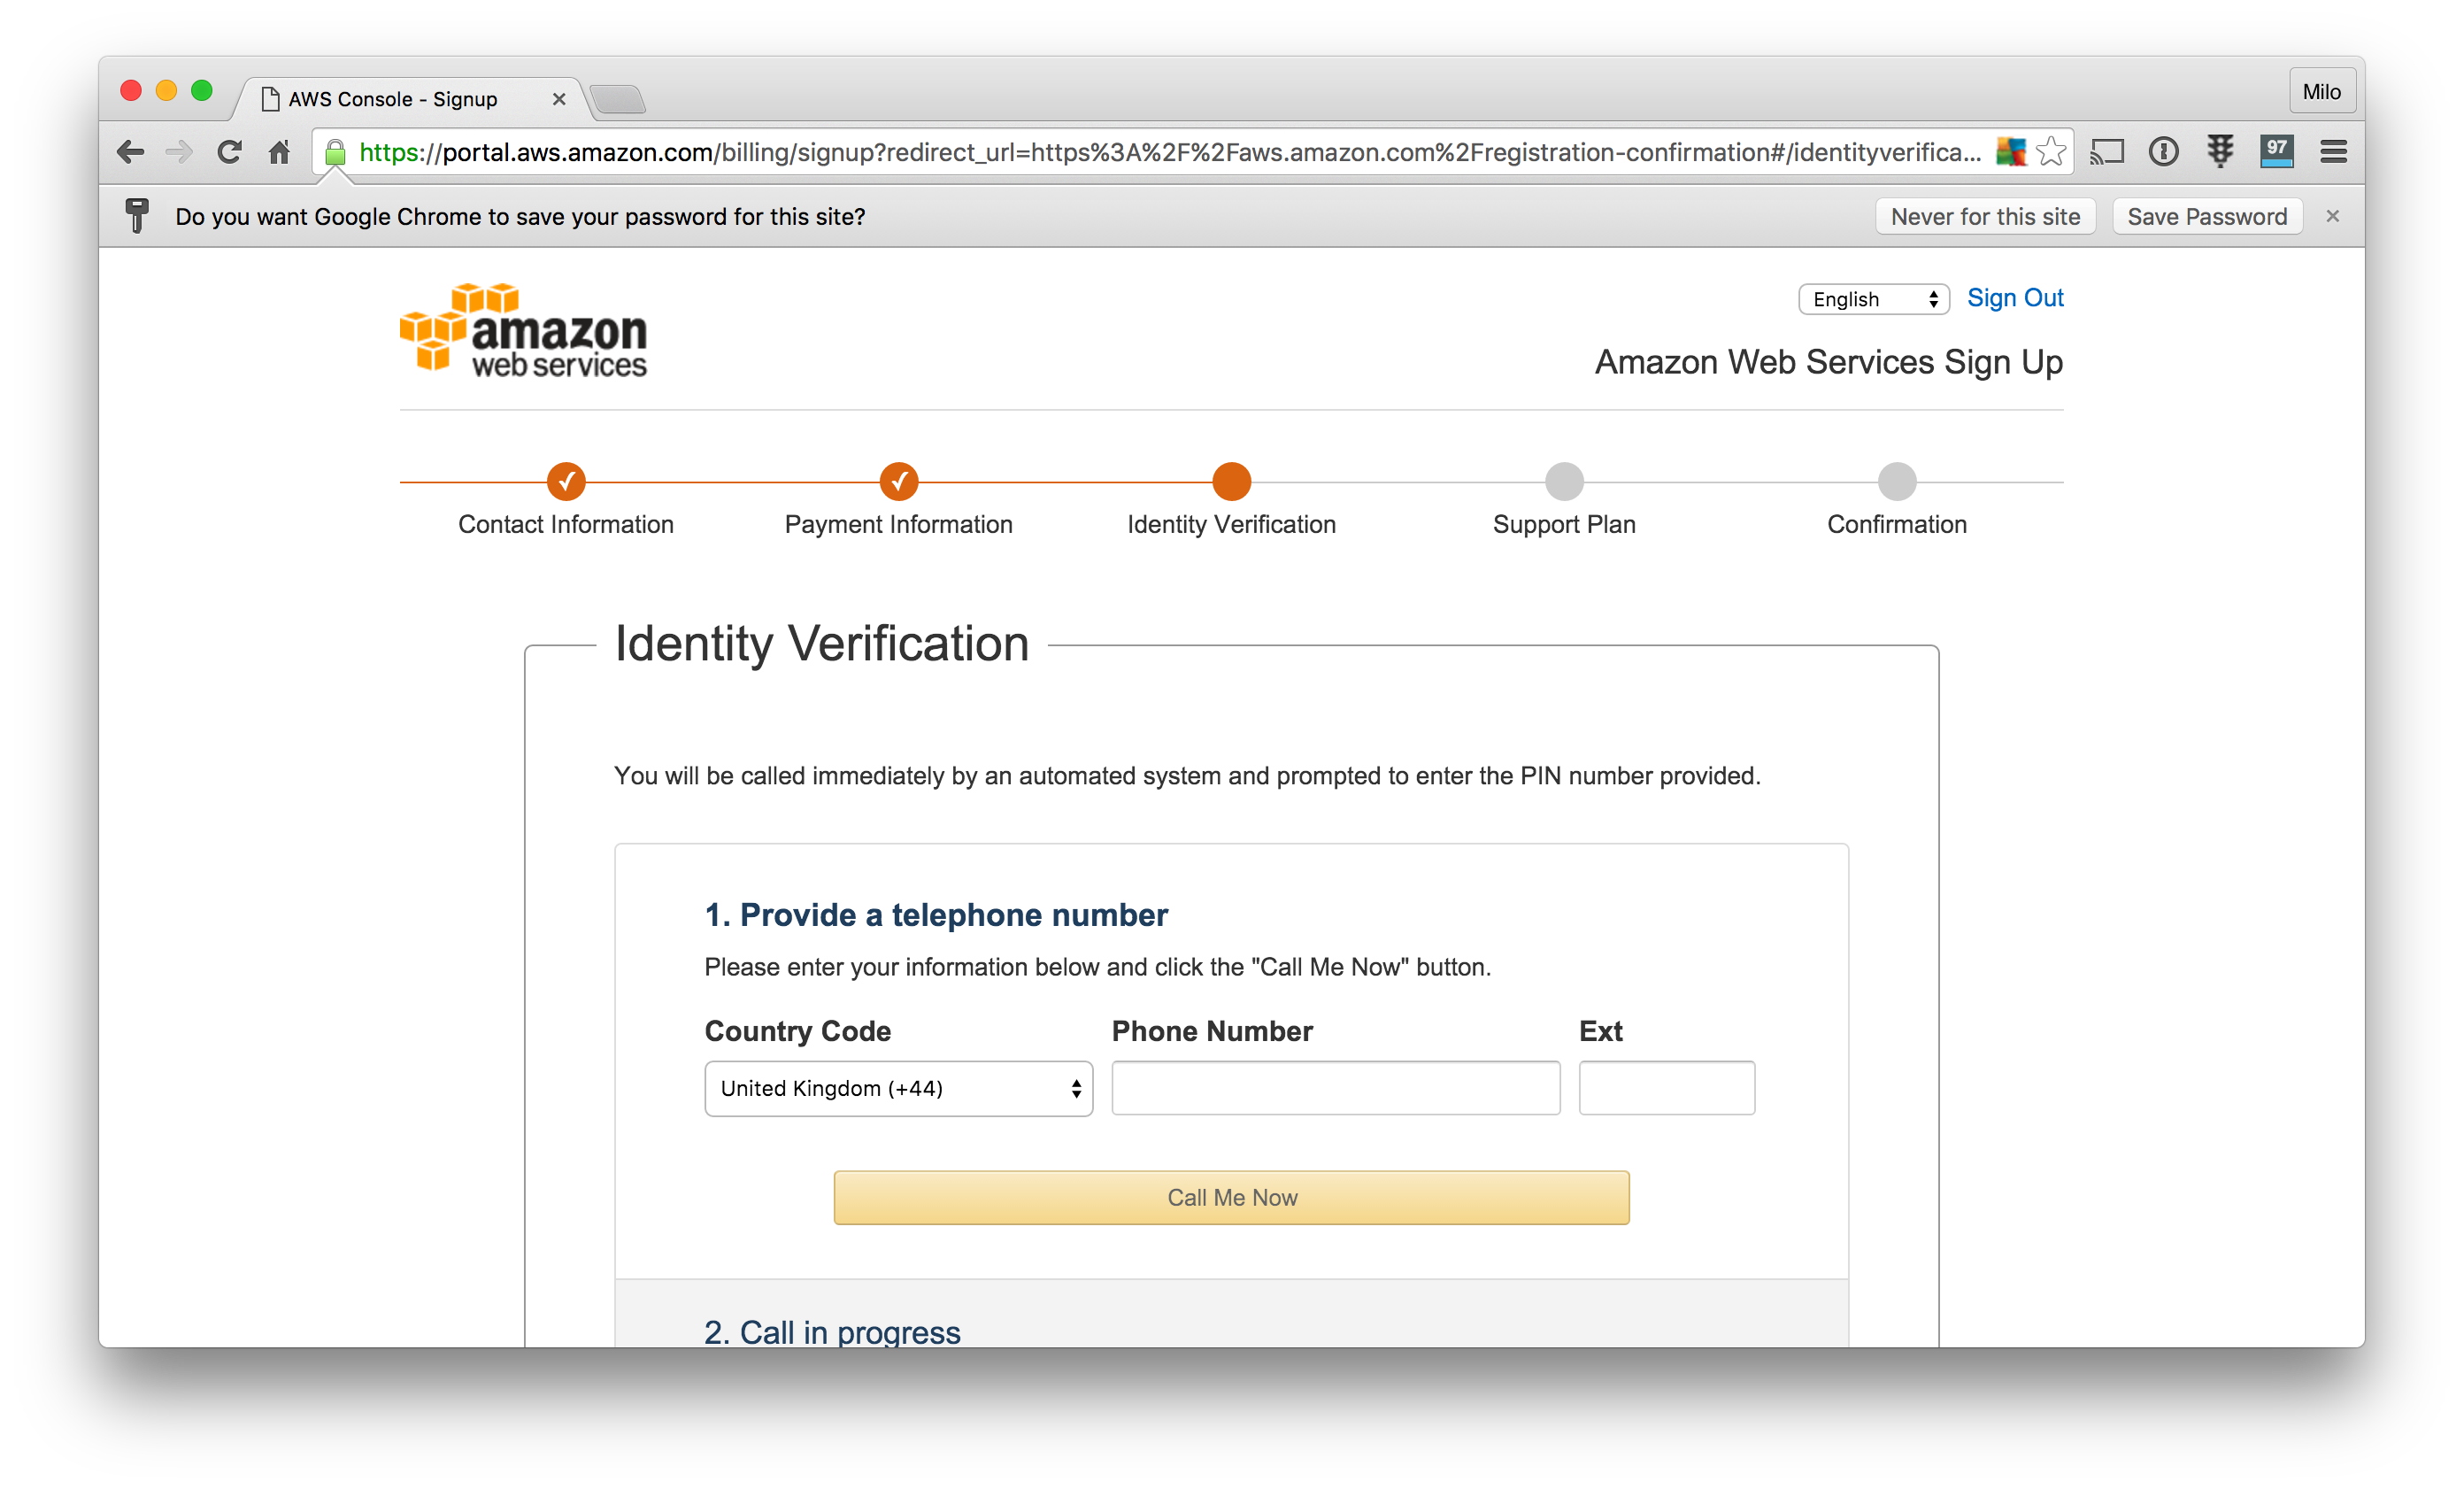Switch to the AWS Console - Signup tab
The height and width of the screenshot is (1489, 2464).
(393, 98)
